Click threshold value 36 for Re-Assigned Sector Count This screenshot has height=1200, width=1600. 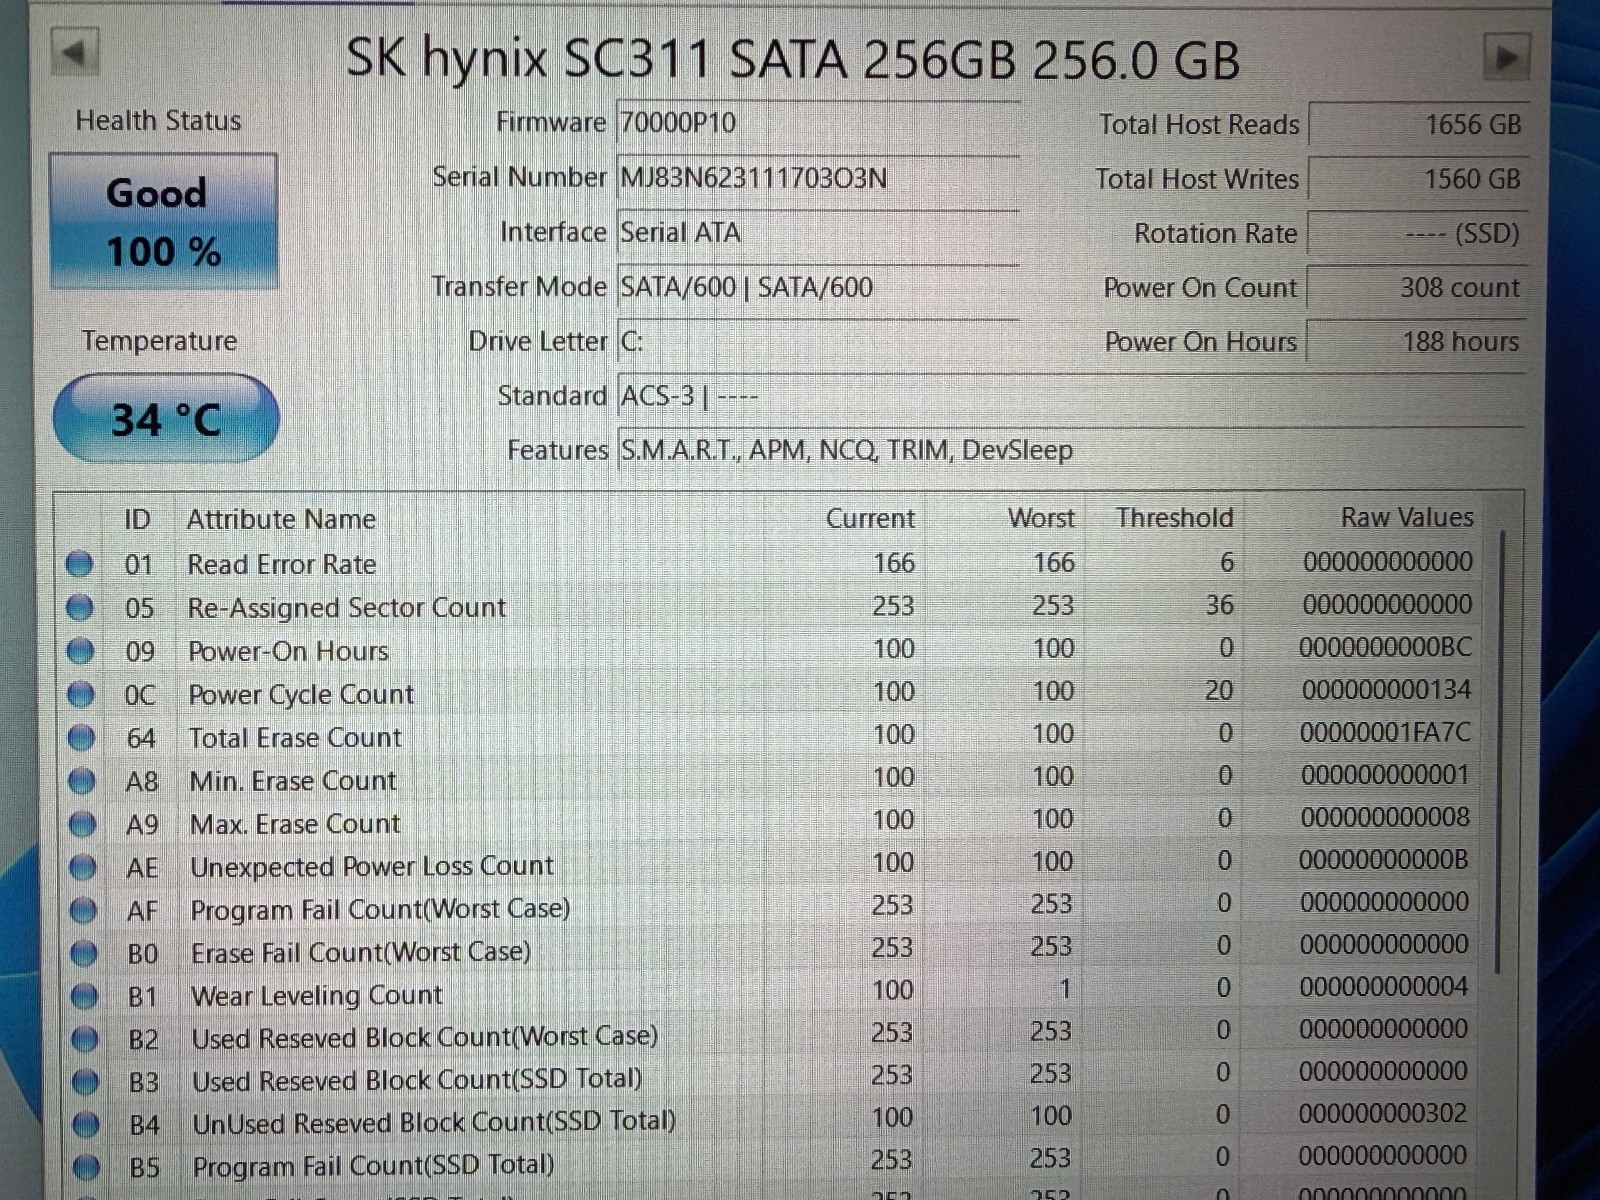coord(1219,606)
